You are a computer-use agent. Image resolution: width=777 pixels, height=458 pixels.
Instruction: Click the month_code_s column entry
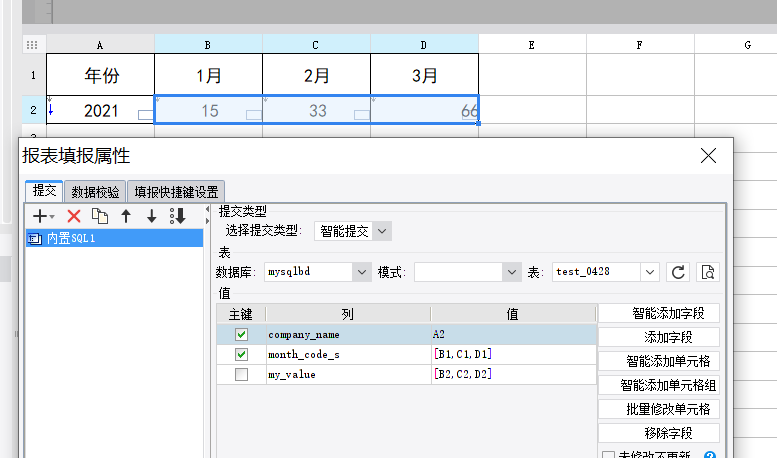pyautogui.click(x=348, y=354)
